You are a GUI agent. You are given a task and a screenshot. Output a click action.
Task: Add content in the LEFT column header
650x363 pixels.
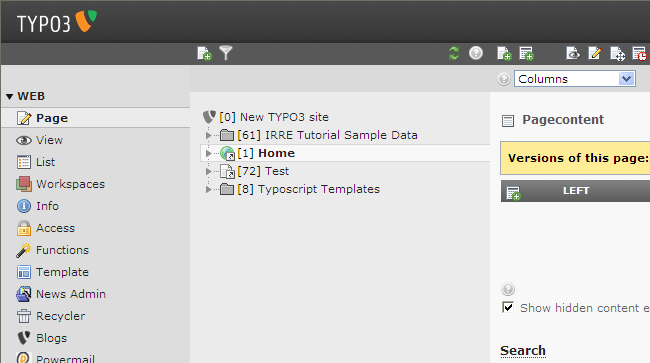tap(513, 193)
